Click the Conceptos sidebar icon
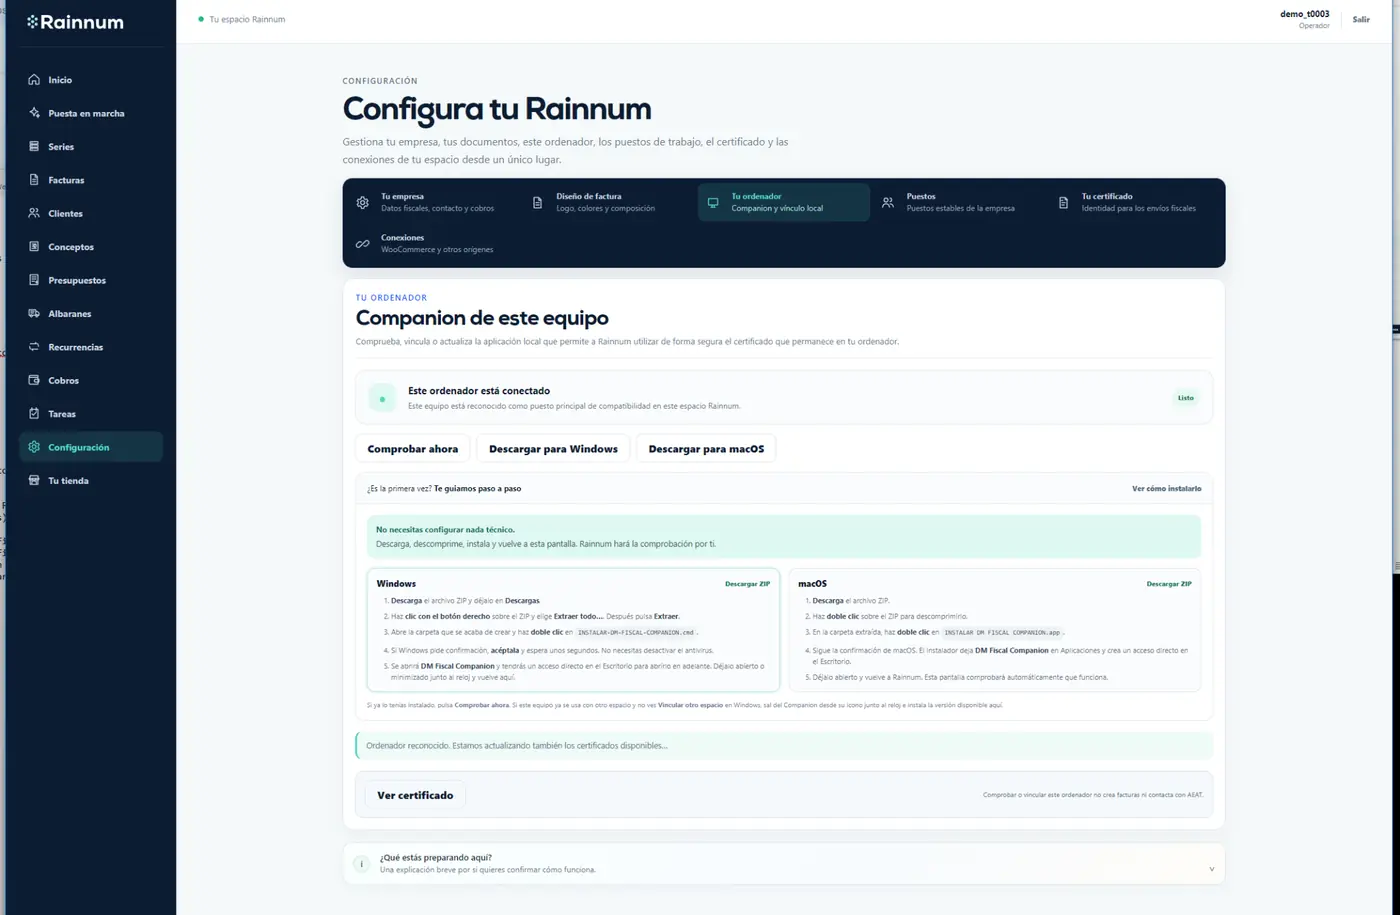This screenshot has height=915, width=1400. pos(34,247)
